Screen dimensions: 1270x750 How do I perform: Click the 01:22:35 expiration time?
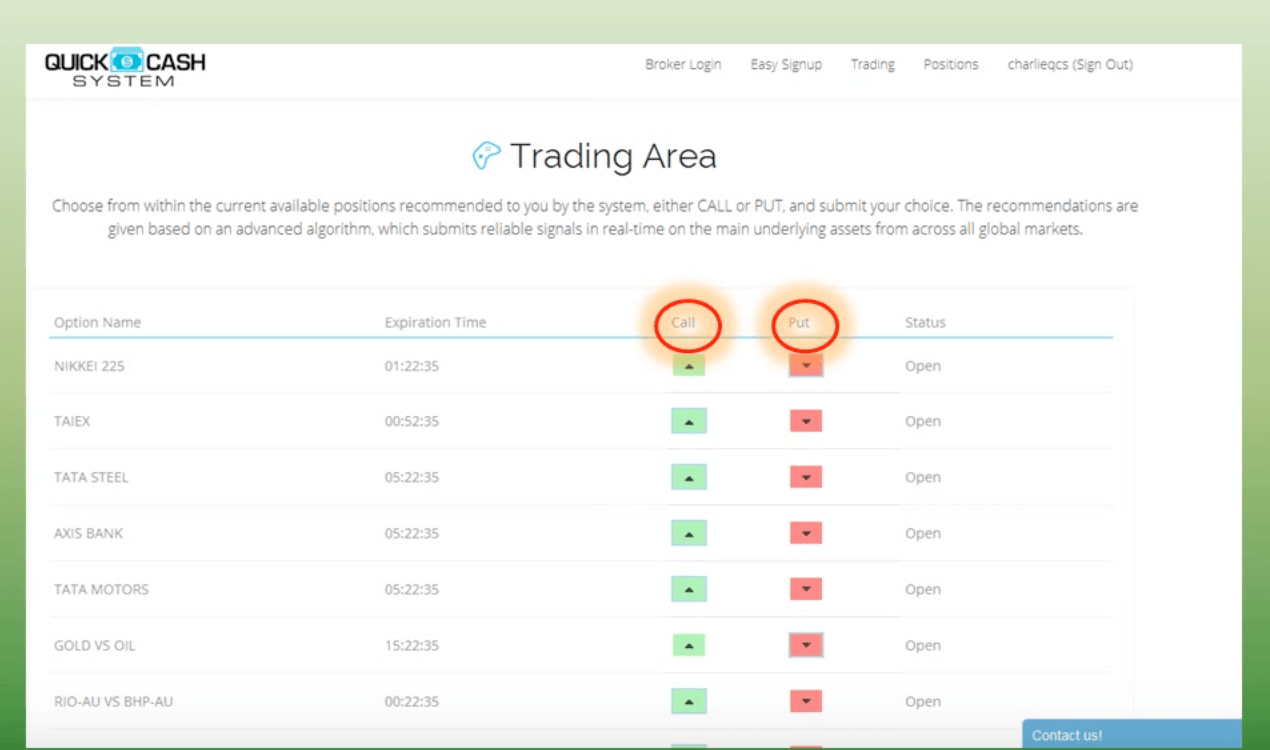[x=412, y=366]
